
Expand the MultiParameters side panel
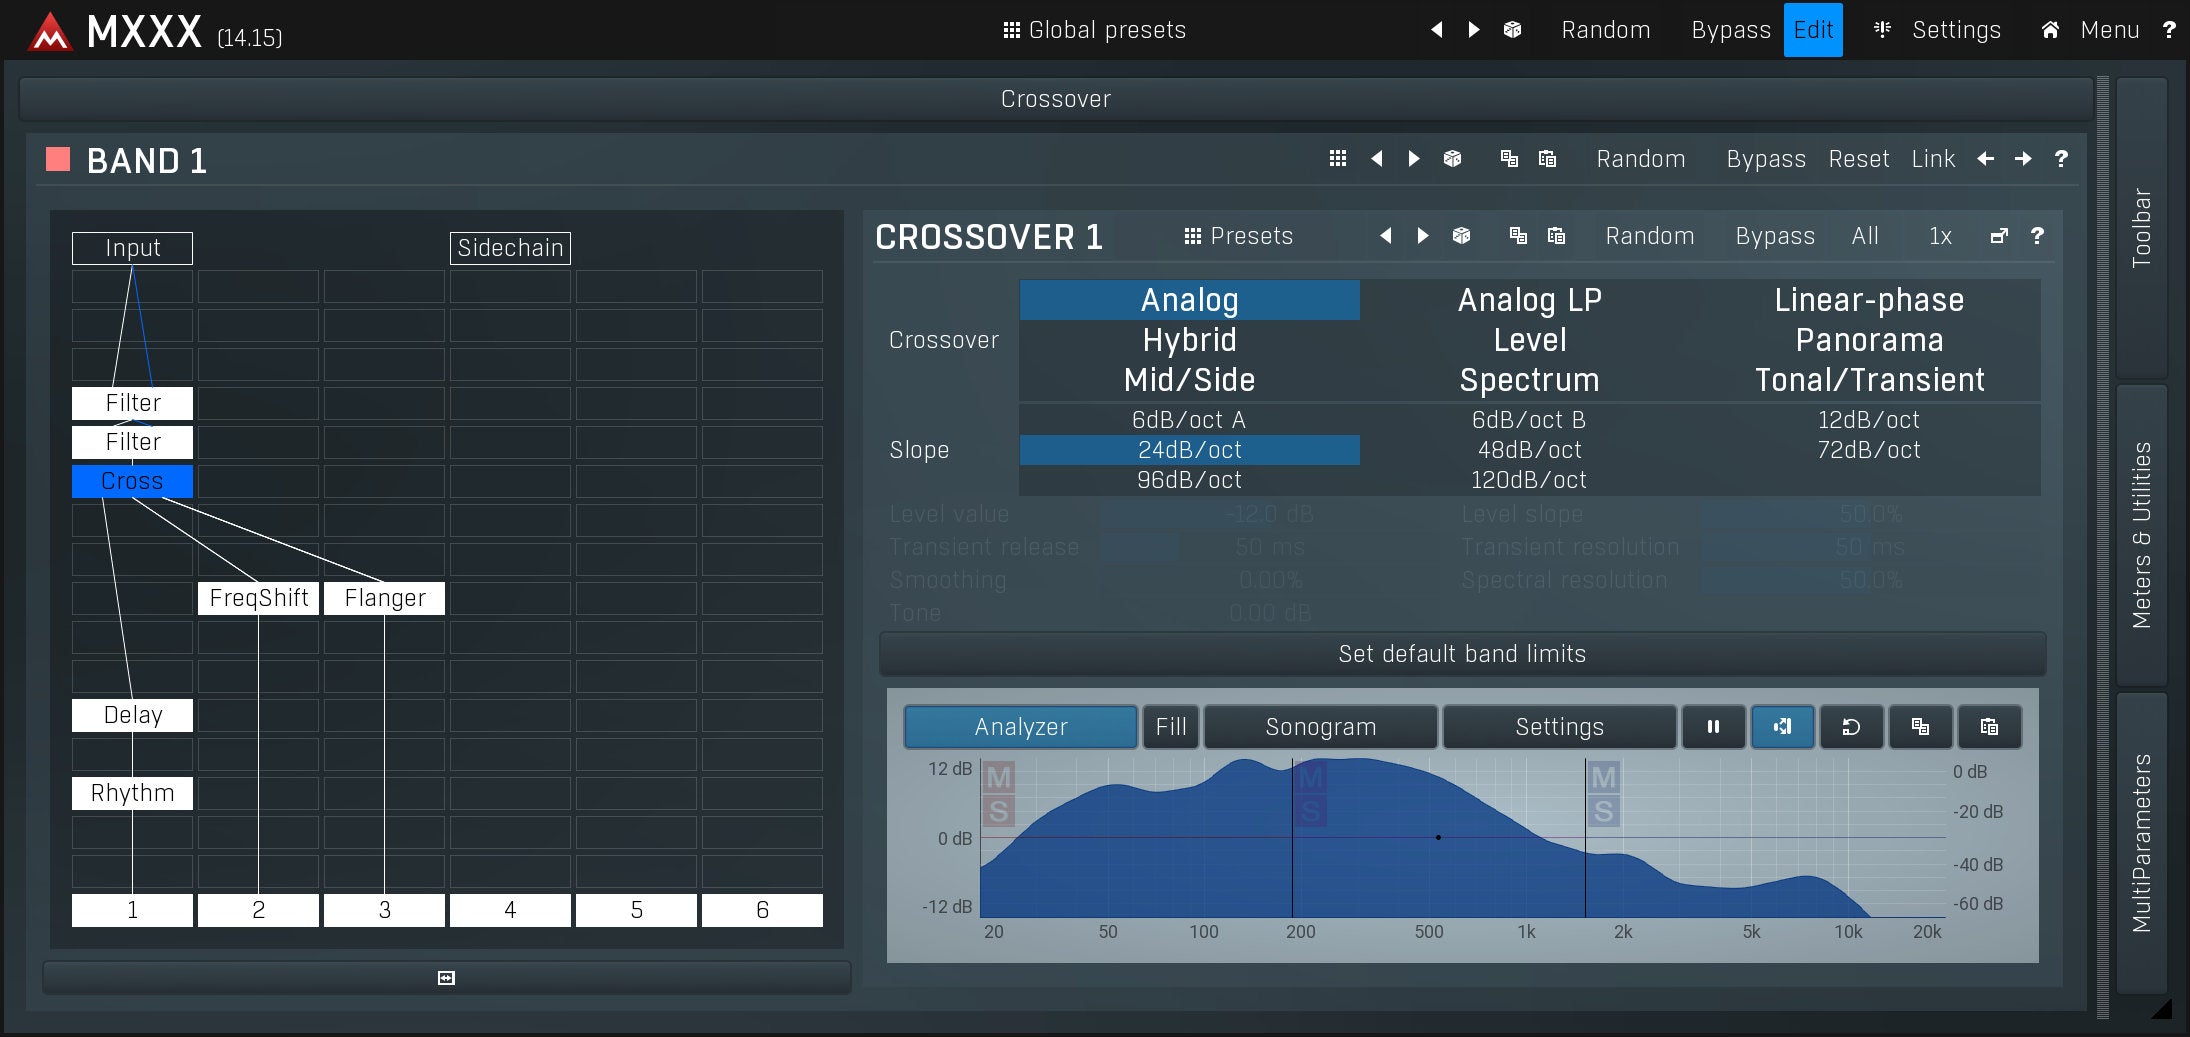(x=2141, y=842)
